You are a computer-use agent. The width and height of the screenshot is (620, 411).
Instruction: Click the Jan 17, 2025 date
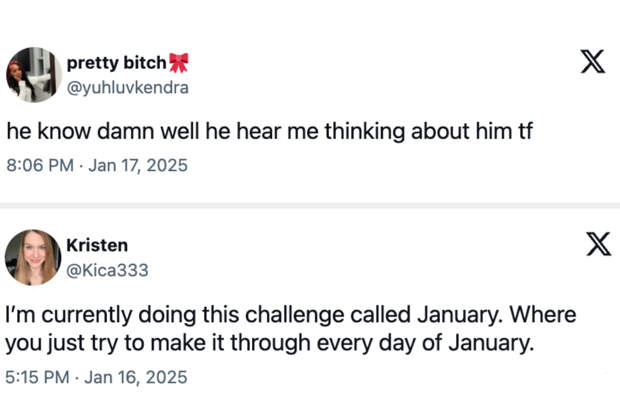(137, 164)
